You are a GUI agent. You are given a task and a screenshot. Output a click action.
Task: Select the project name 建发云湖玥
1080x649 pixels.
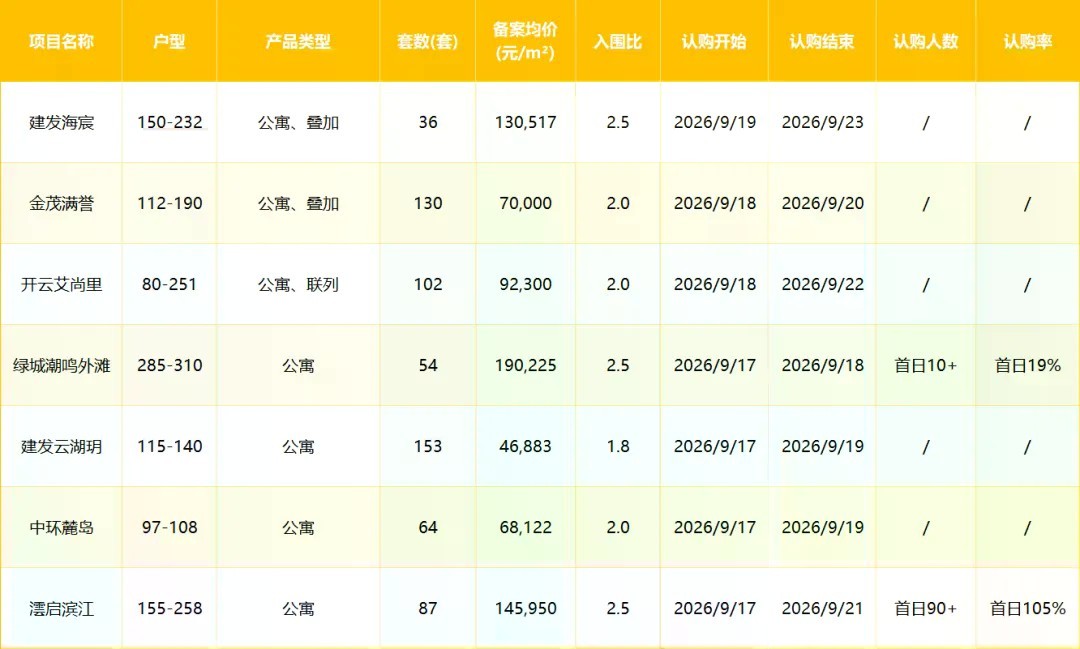click(x=61, y=446)
